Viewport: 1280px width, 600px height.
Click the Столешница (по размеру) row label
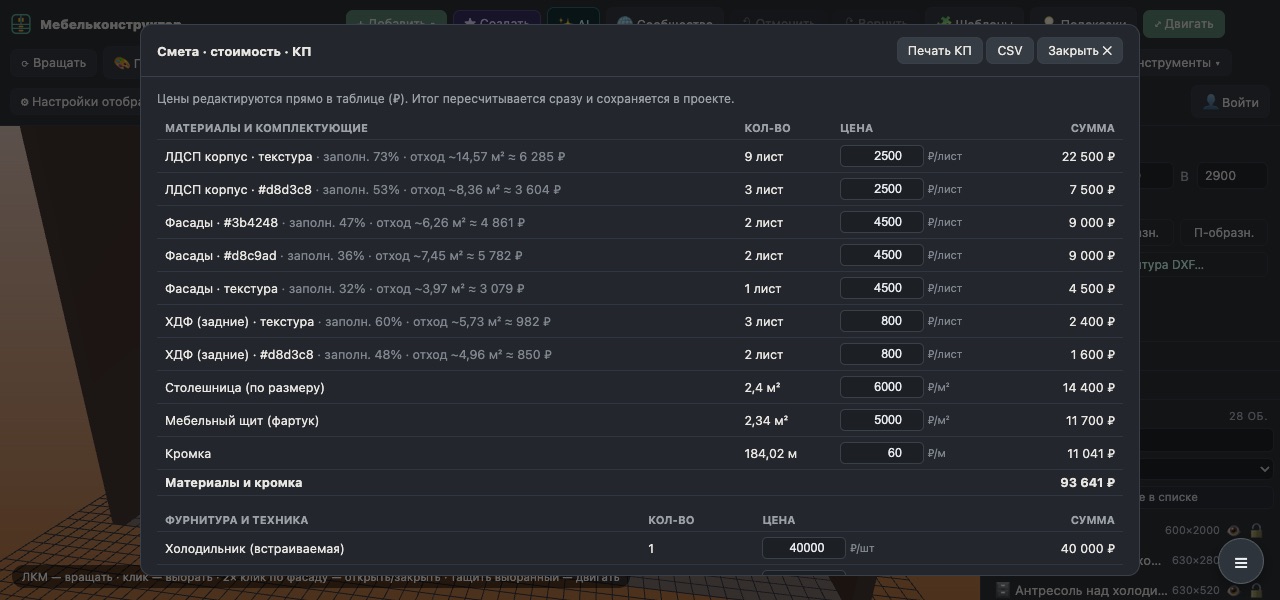[x=245, y=388]
